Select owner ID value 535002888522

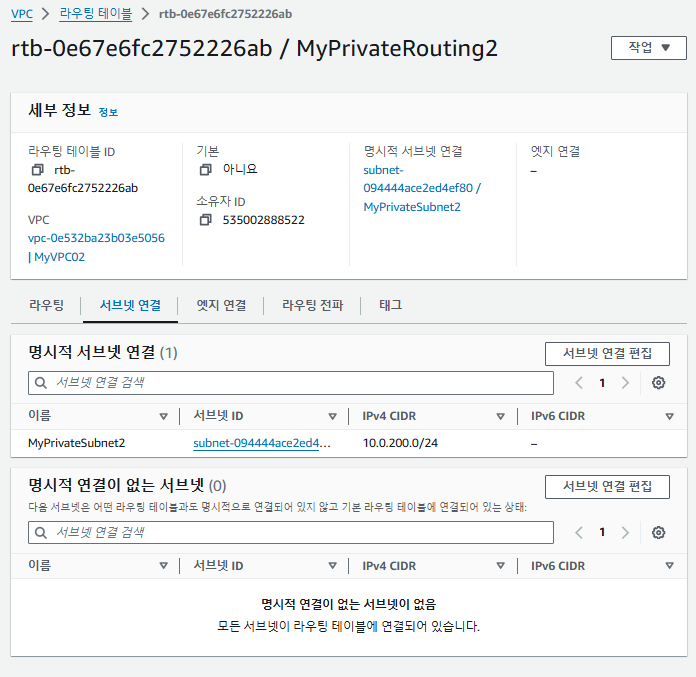264,220
